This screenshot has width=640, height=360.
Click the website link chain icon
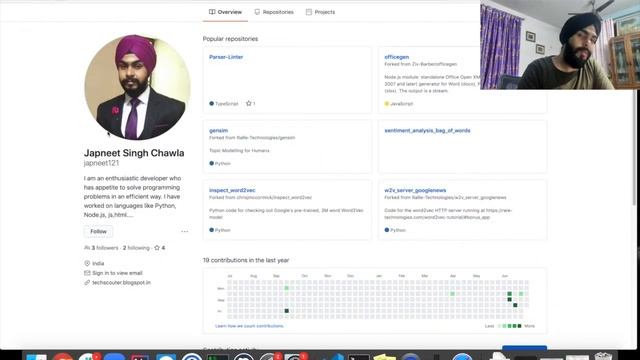pos(87,282)
